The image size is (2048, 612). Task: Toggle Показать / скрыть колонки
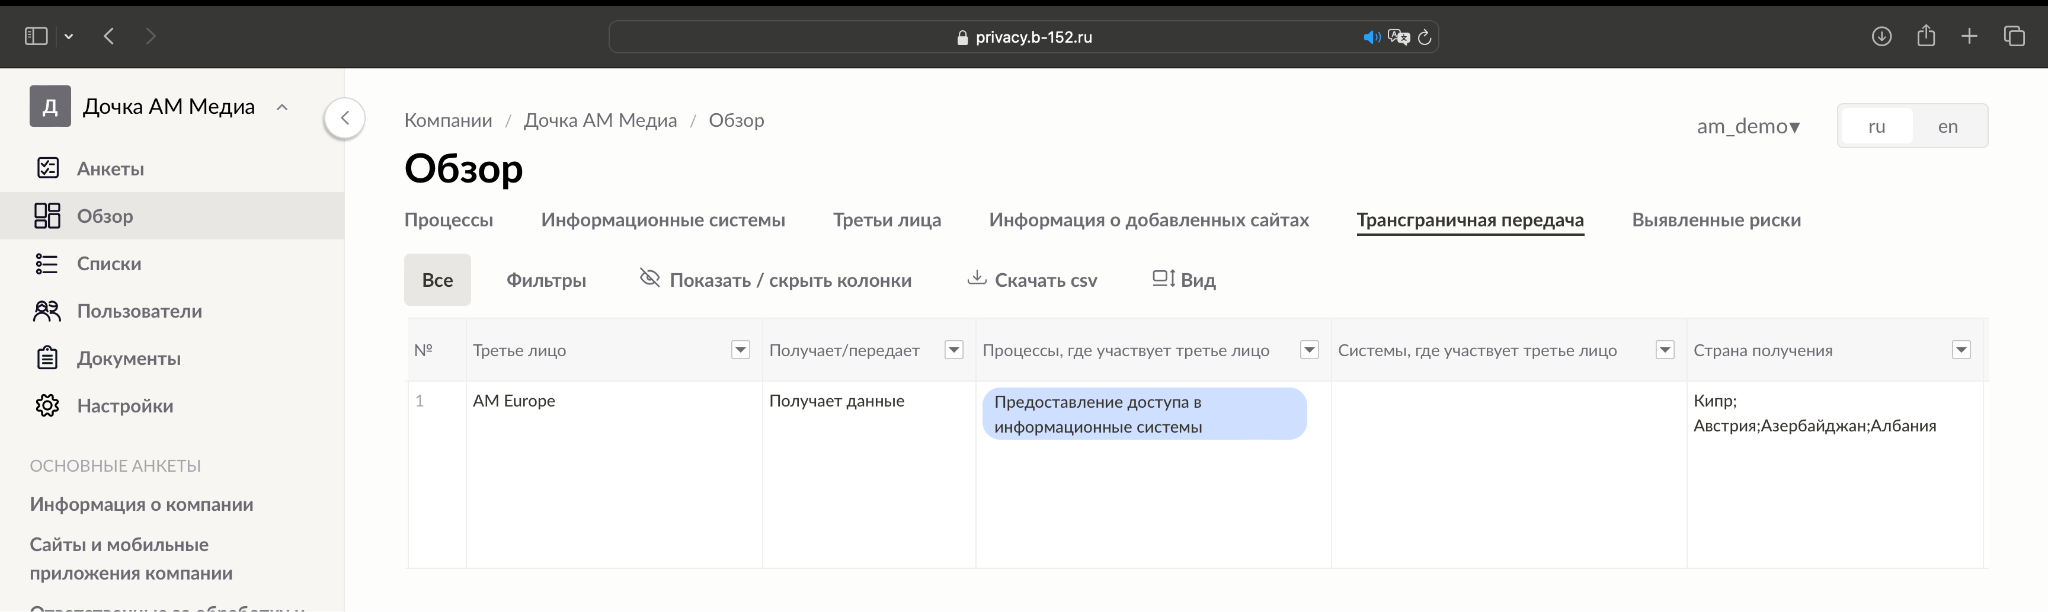tap(775, 280)
